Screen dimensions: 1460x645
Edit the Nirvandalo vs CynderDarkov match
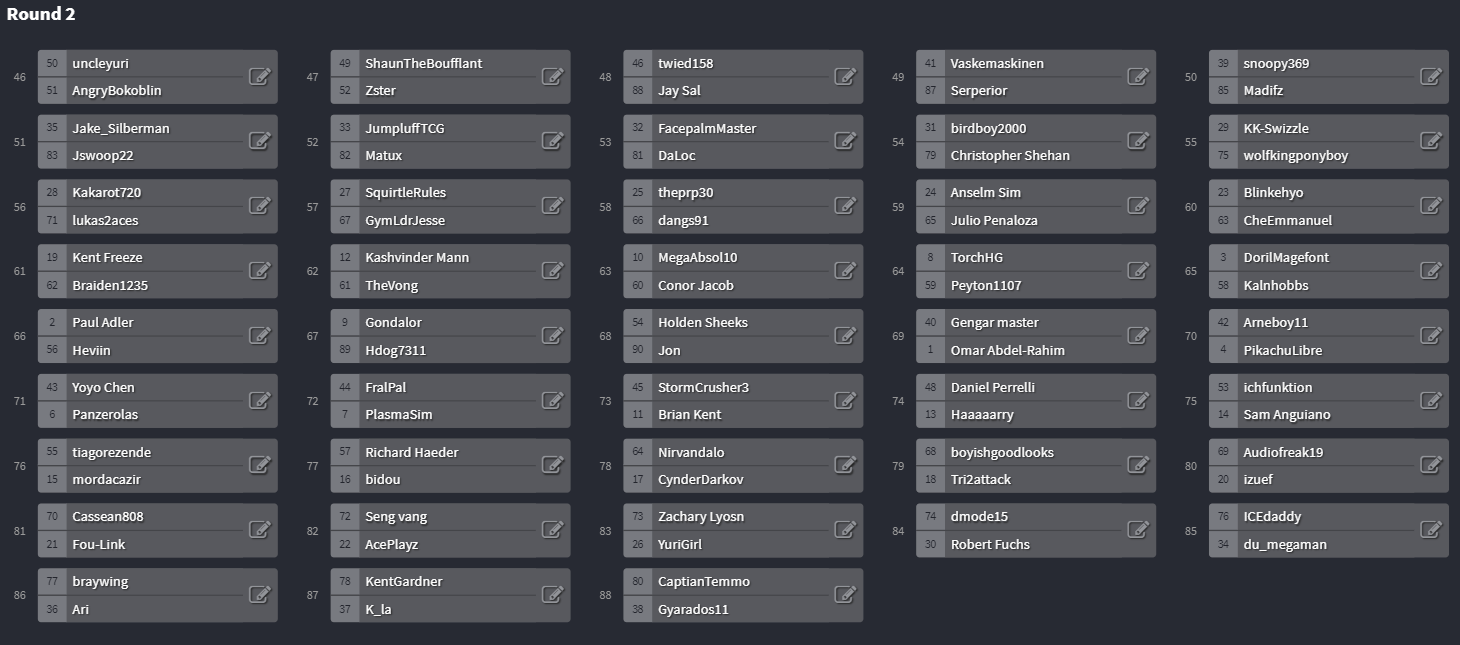point(845,466)
